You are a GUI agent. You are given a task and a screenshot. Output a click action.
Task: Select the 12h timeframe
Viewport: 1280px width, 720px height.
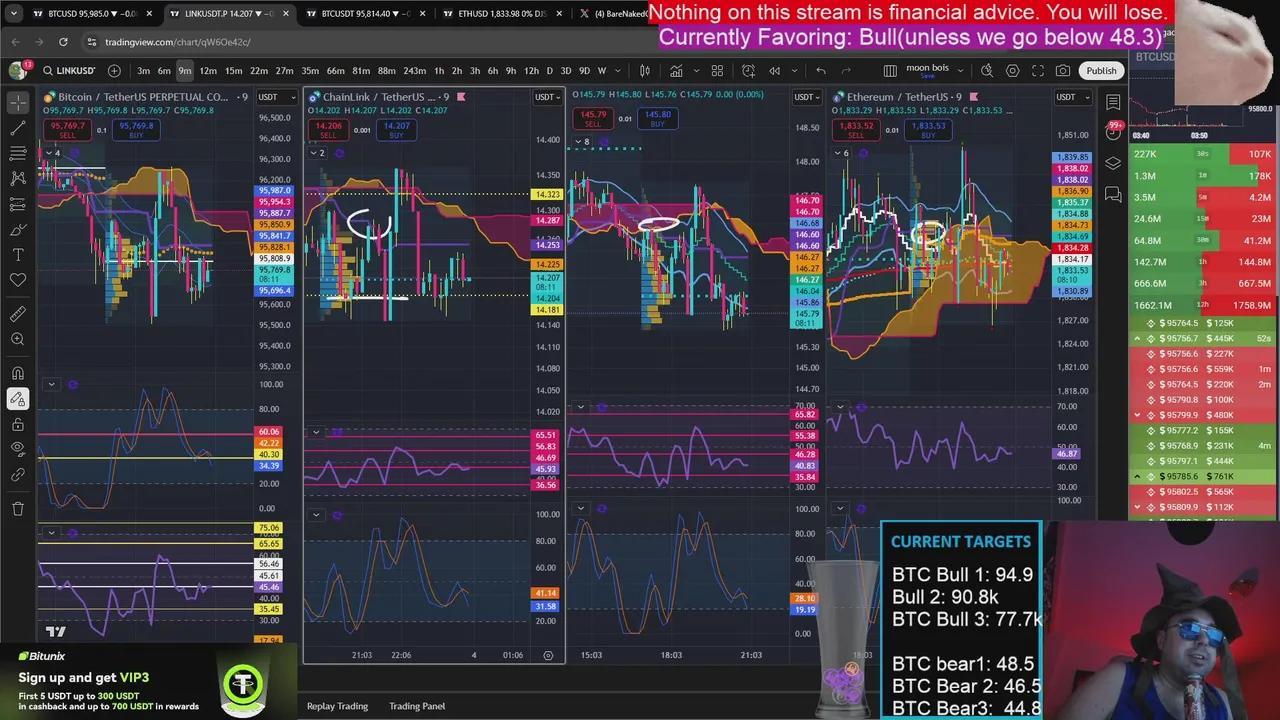pos(531,71)
